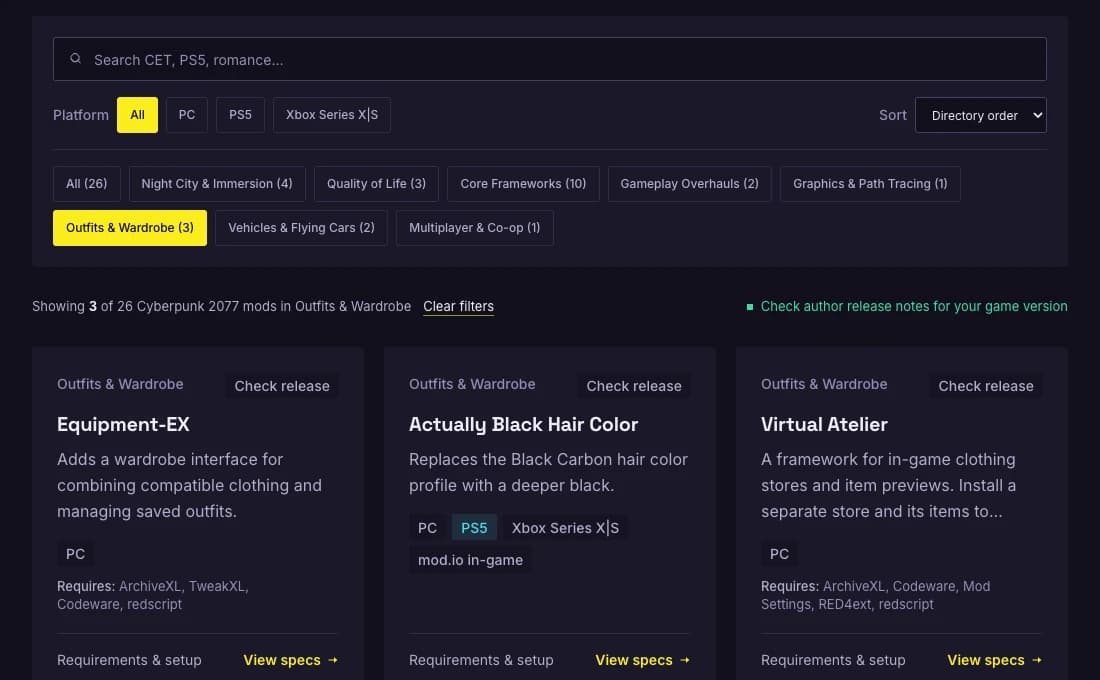Show All (26) category

[86, 184]
